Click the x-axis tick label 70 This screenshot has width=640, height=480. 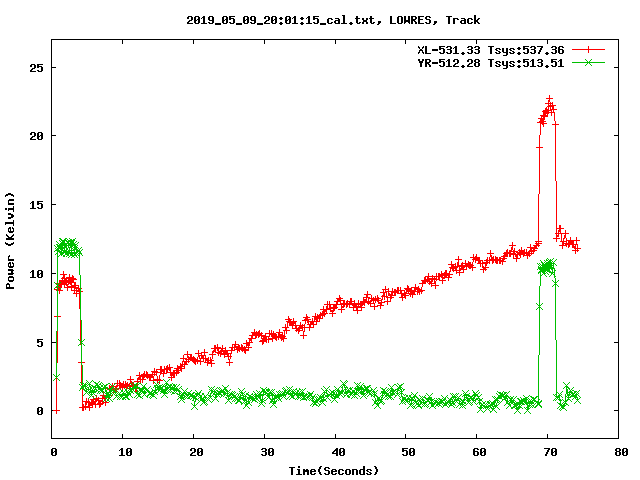point(551,452)
